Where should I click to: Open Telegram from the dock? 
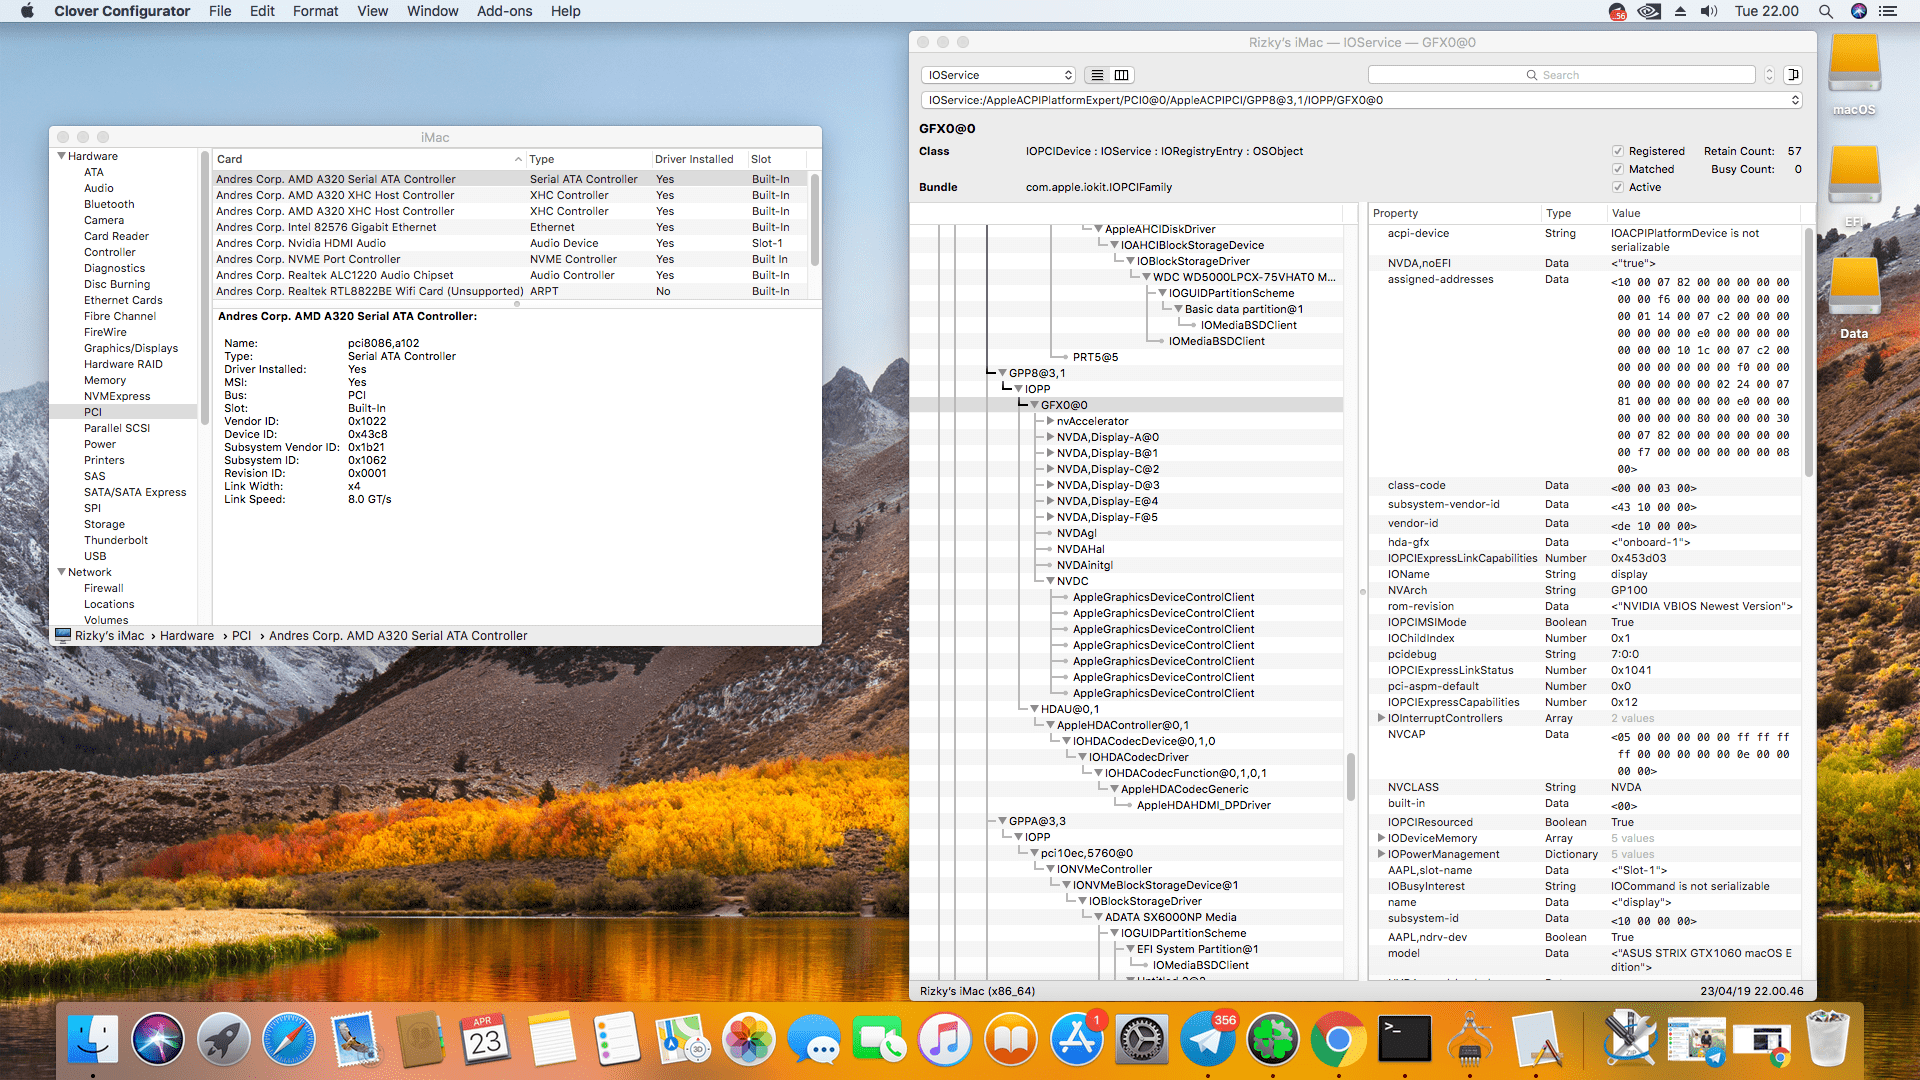click(1207, 1040)
